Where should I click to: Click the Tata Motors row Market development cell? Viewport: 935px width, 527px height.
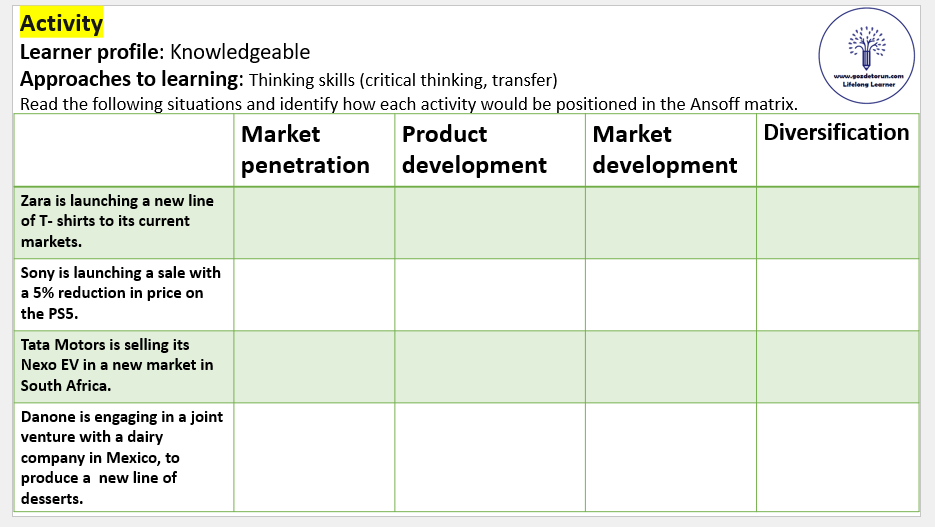pos(670,366)
